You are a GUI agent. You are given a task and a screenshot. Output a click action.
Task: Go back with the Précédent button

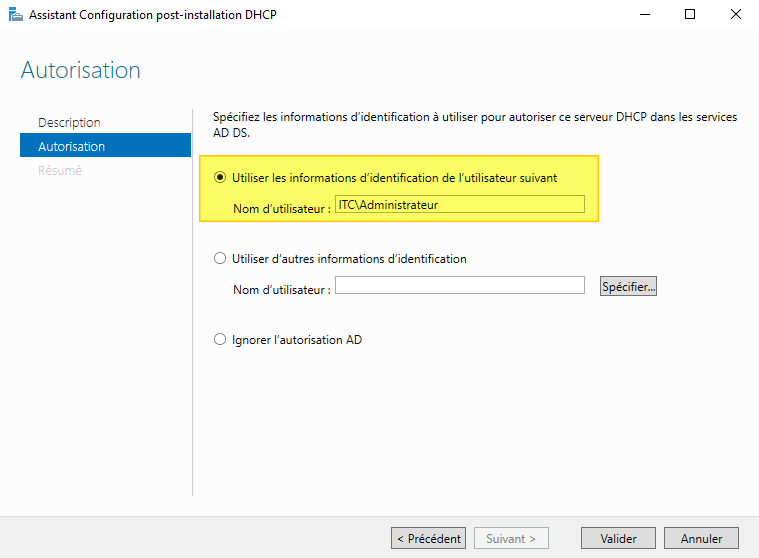pos(428,538)
